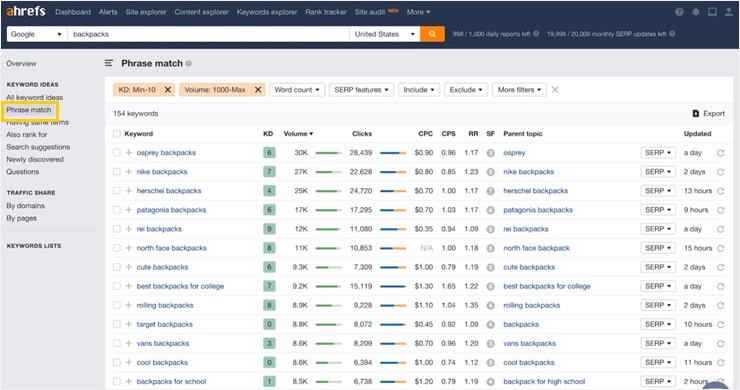Add osprey backpacks with the plus icon
The width and height of the screenshot is (740, 390).
(x=128, y=153)
